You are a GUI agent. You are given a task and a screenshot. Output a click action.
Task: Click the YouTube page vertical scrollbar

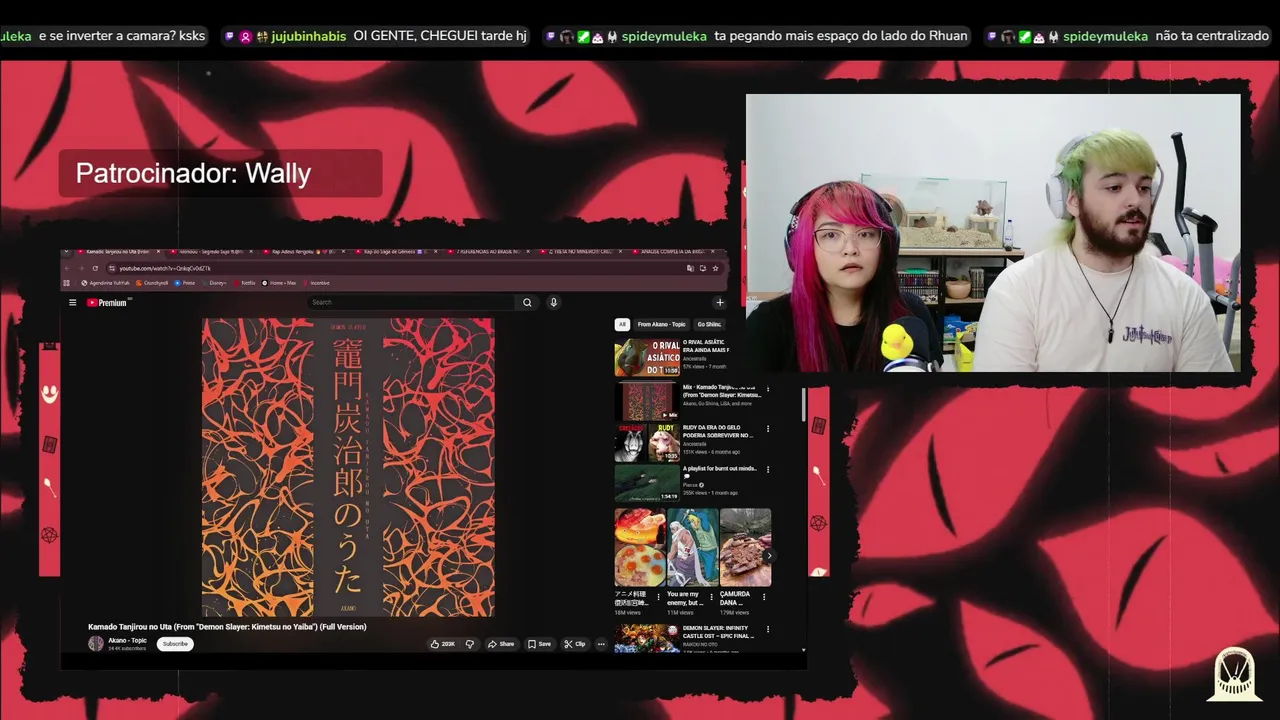pyautogui.click(x=803, y=405)
